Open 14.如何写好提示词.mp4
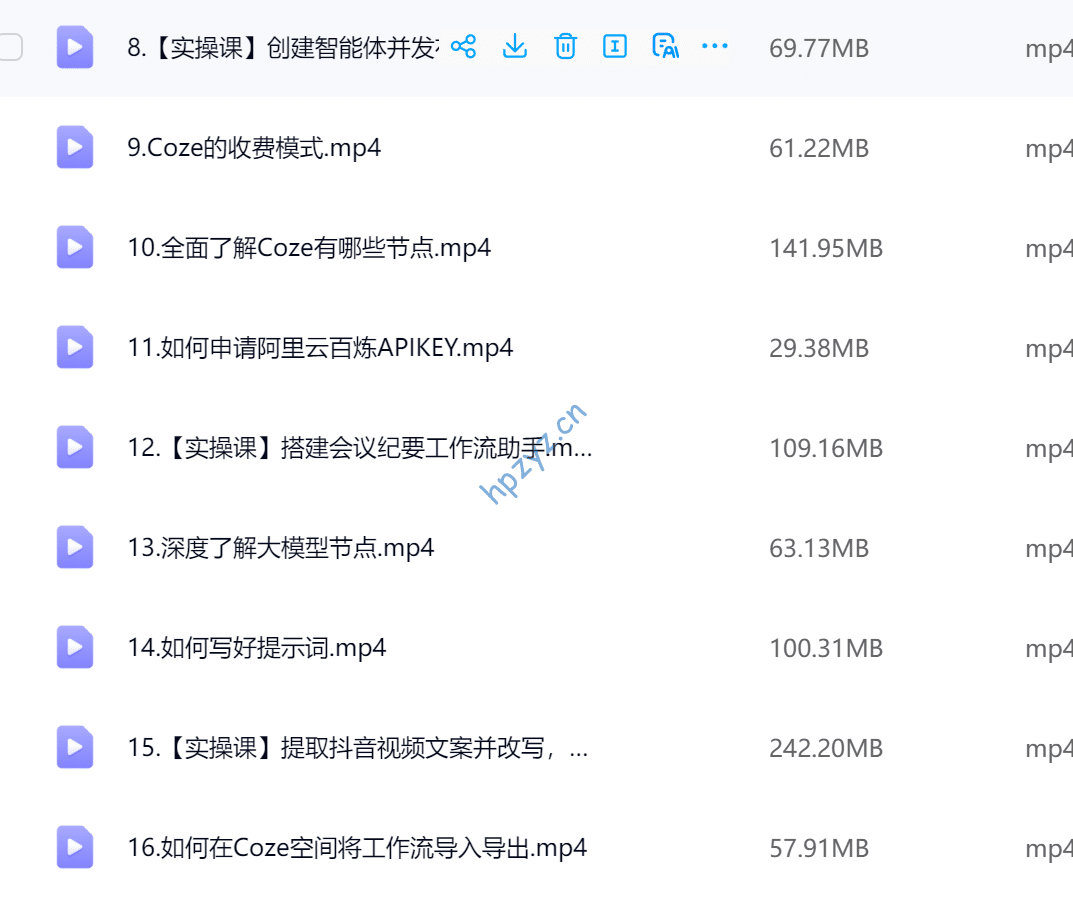The width and height of the screenshot is (1073, 907). tap(257, 648)
